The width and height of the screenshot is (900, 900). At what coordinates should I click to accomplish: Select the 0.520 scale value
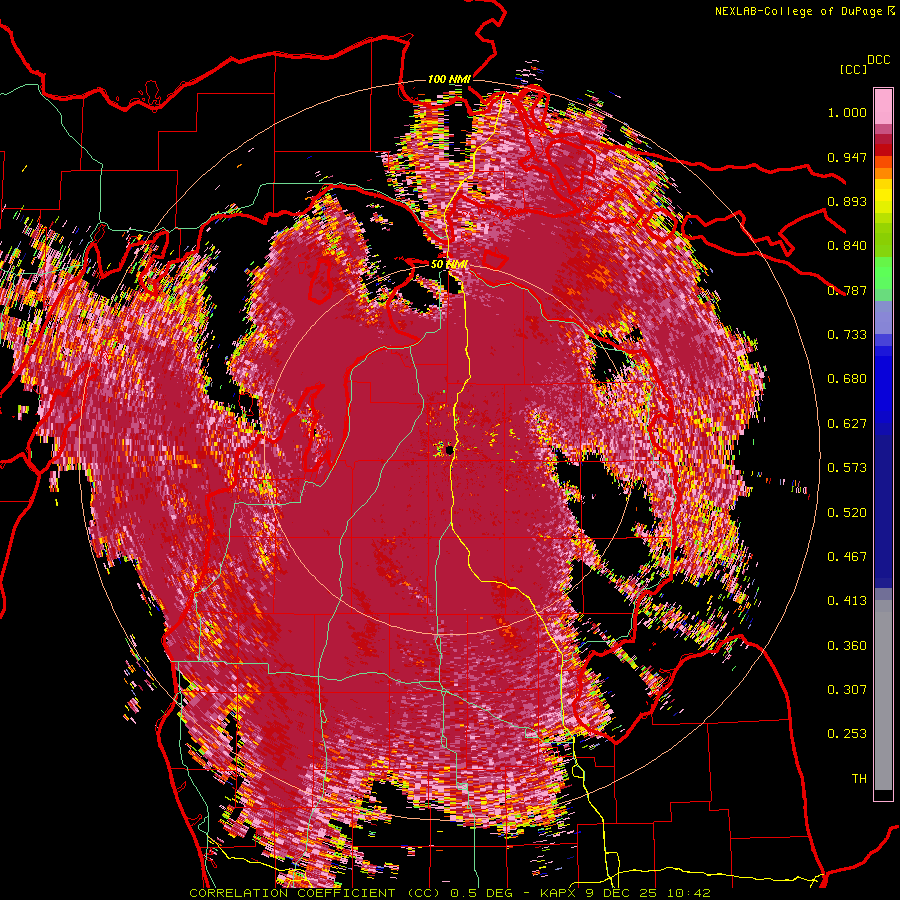pos(847,513)
